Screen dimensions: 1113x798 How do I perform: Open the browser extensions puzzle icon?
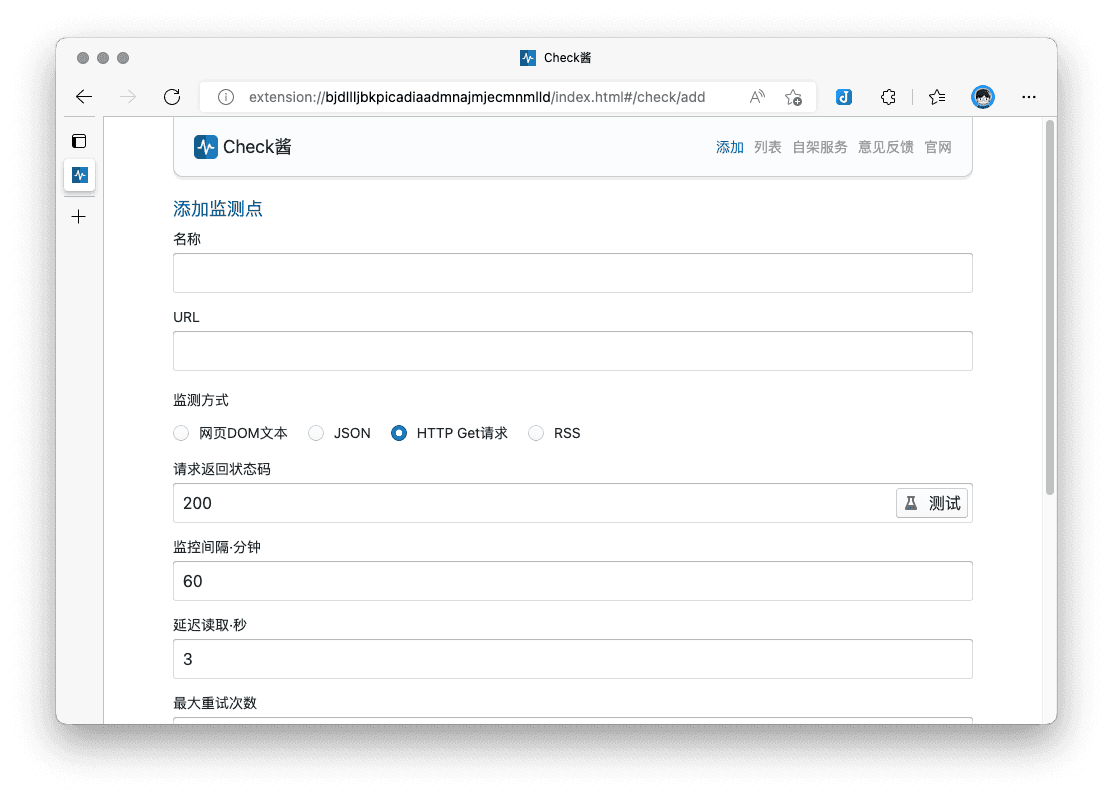click(888, 97)
